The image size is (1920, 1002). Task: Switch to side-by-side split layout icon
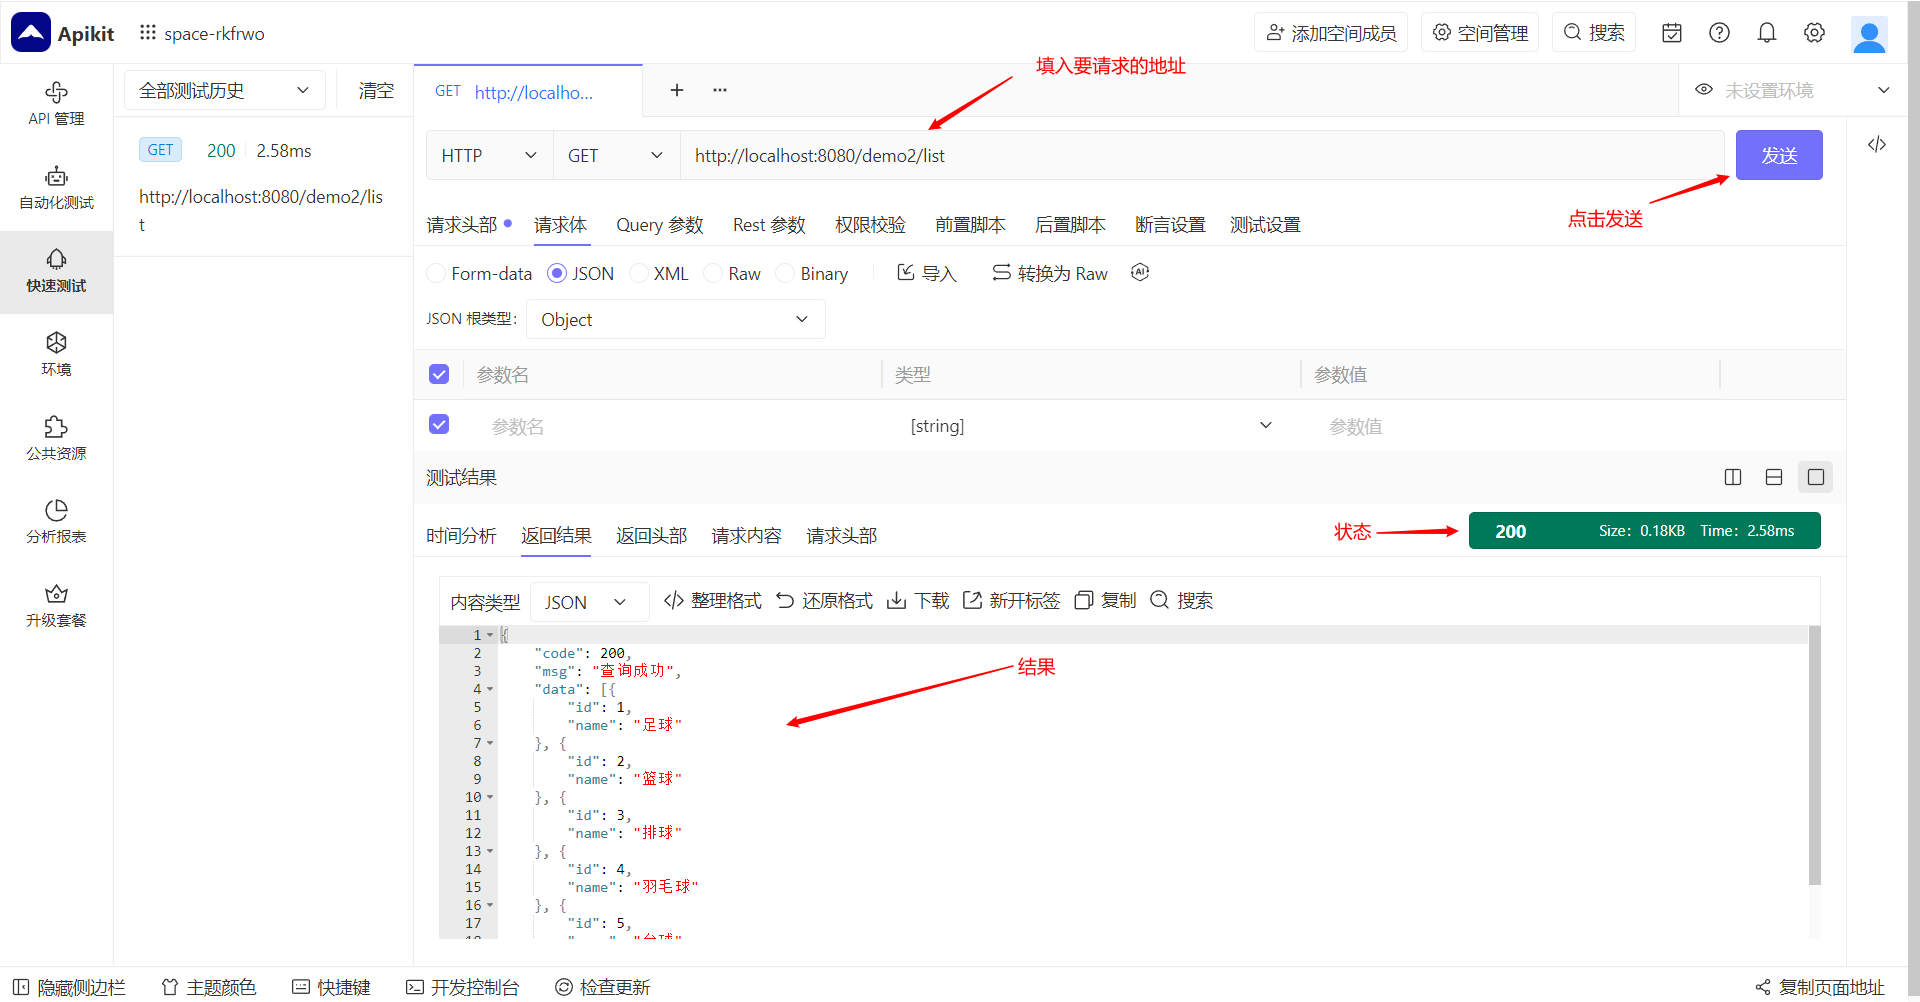pos(1733,478)
